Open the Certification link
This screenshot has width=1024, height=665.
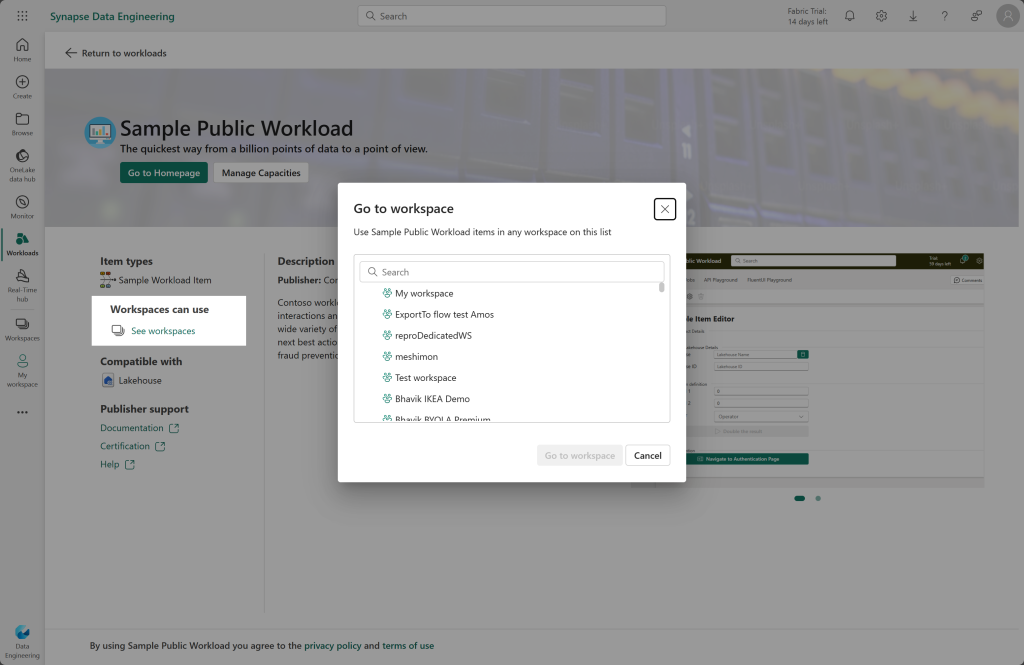point(133,446)
